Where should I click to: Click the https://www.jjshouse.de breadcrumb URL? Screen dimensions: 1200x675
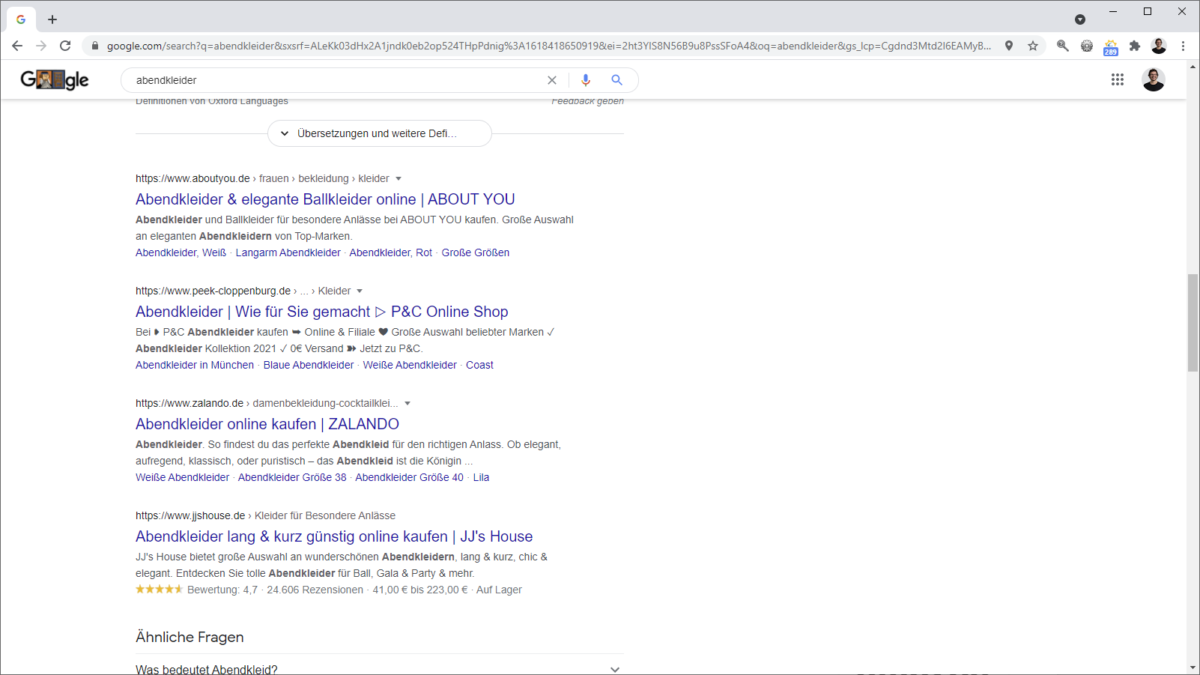(190, 516)
